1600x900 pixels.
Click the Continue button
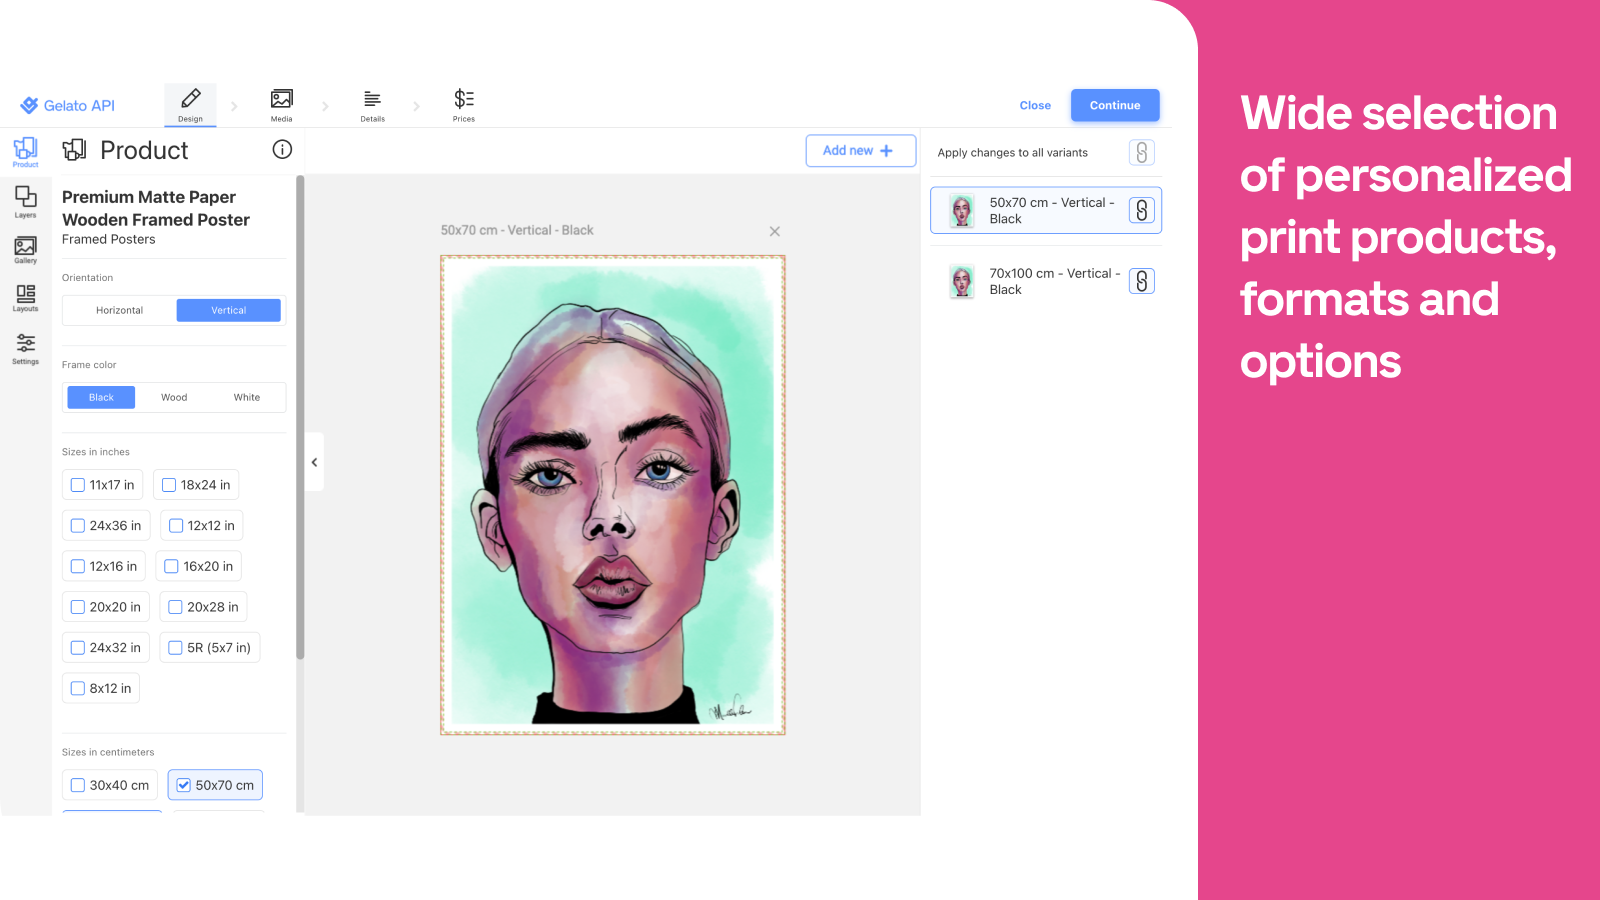[x=1114, y=105]
